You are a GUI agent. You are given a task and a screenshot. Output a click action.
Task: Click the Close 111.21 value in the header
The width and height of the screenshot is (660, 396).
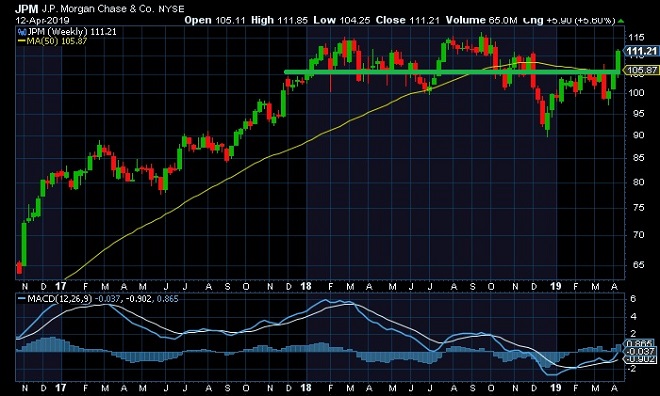(408, 20)
